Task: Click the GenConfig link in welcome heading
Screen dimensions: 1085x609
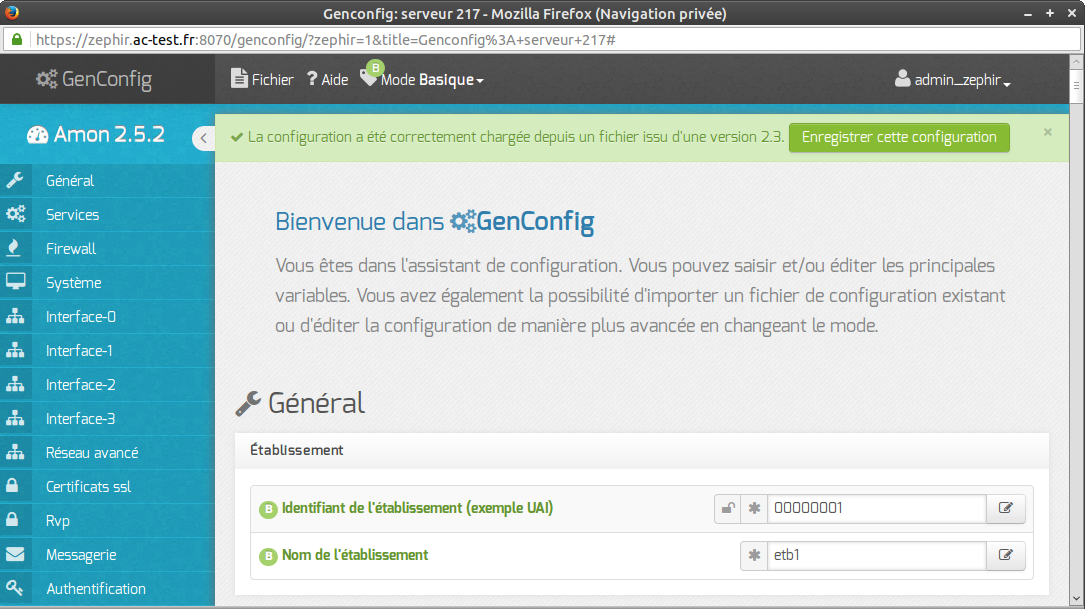Action: (x=522, y=221)
